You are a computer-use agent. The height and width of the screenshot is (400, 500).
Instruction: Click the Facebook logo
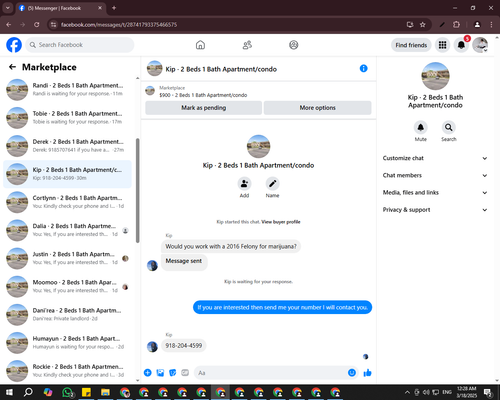pos(14,45)
